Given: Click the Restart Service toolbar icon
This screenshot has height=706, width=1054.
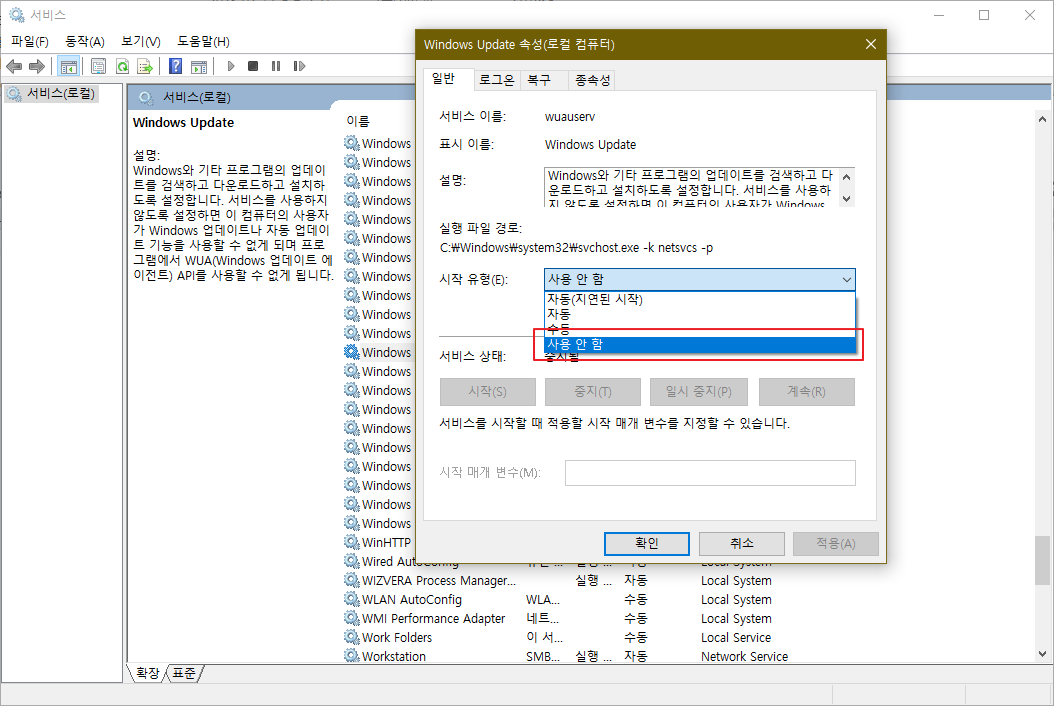Looking at the screenshot, I should tap(299, 66).
